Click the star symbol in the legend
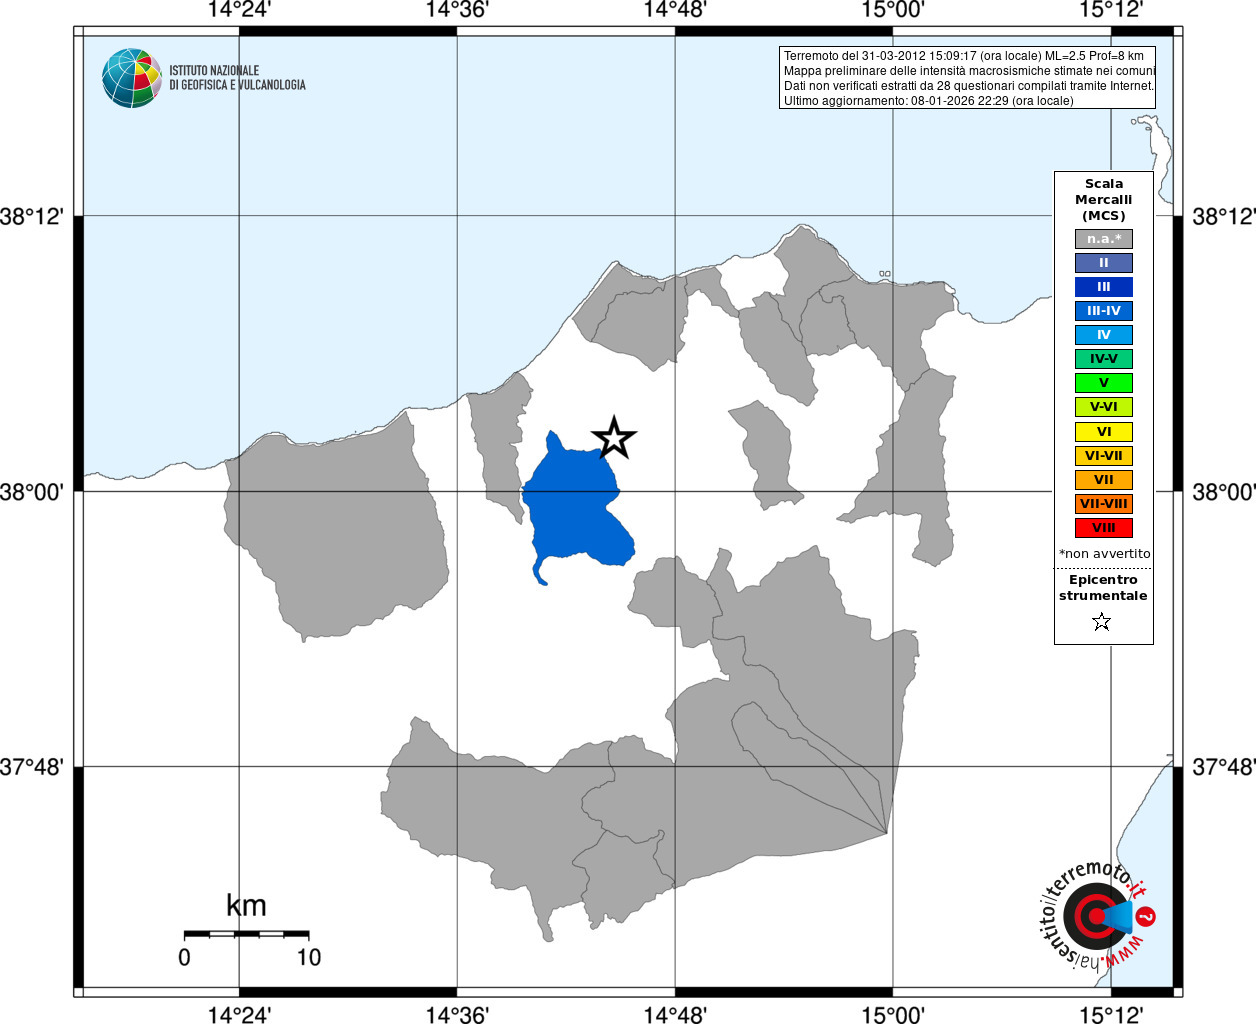The height and width of the screenshot is (1024, 1256). (x=1102, y=622)
